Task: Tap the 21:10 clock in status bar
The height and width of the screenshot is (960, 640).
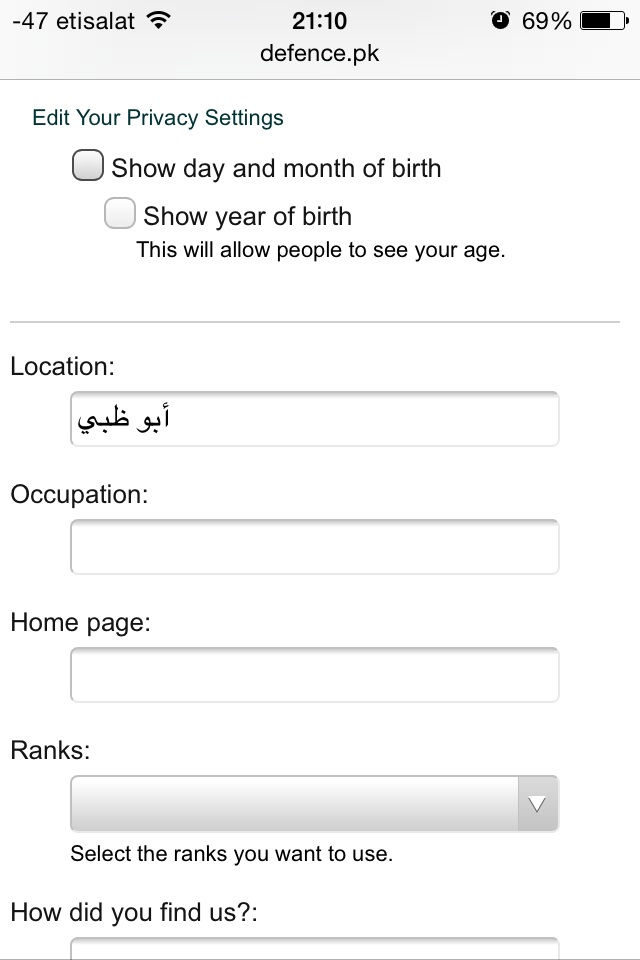Action: [x=320, y=21]
